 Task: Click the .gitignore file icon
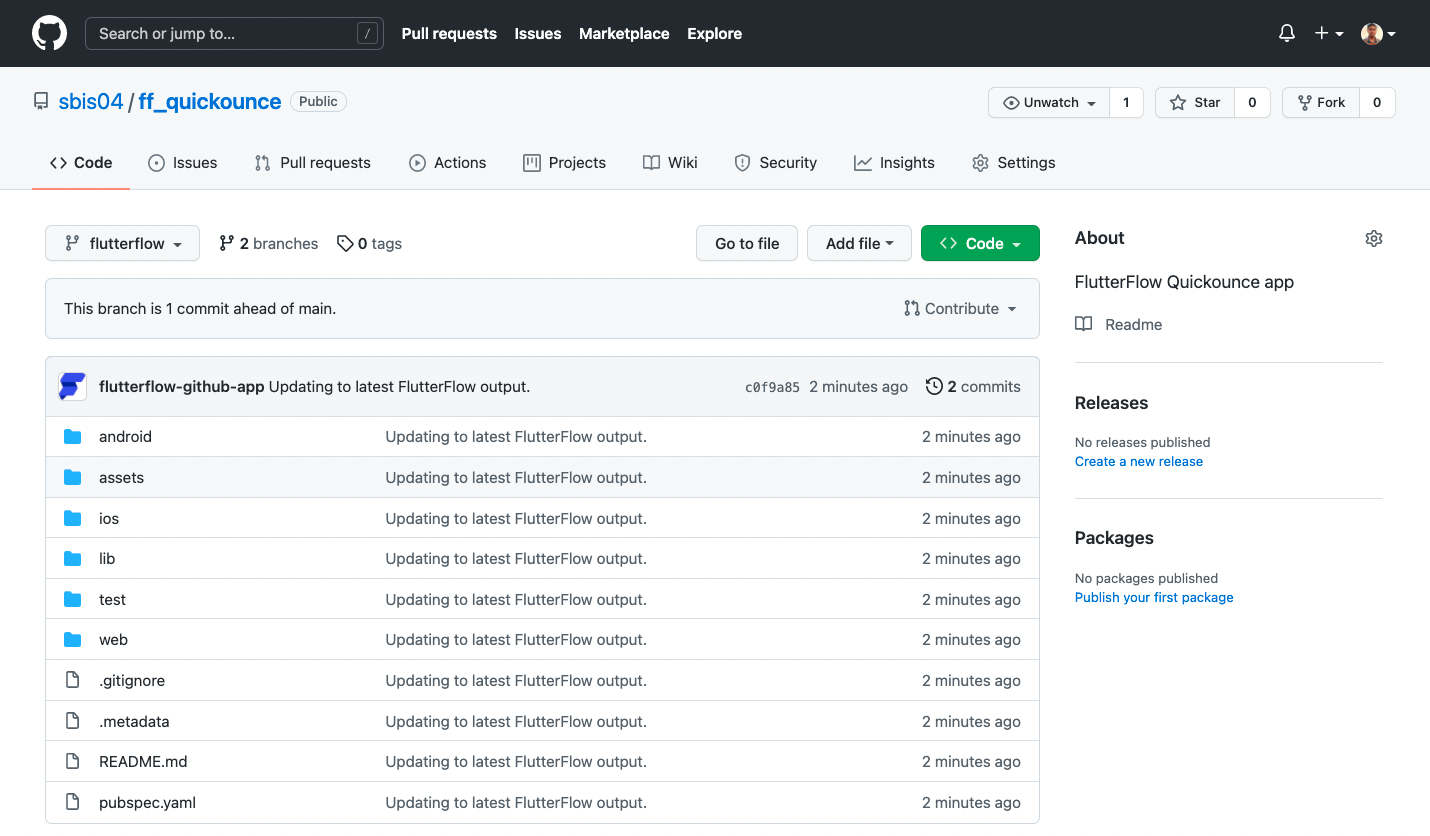click(73, 680)
